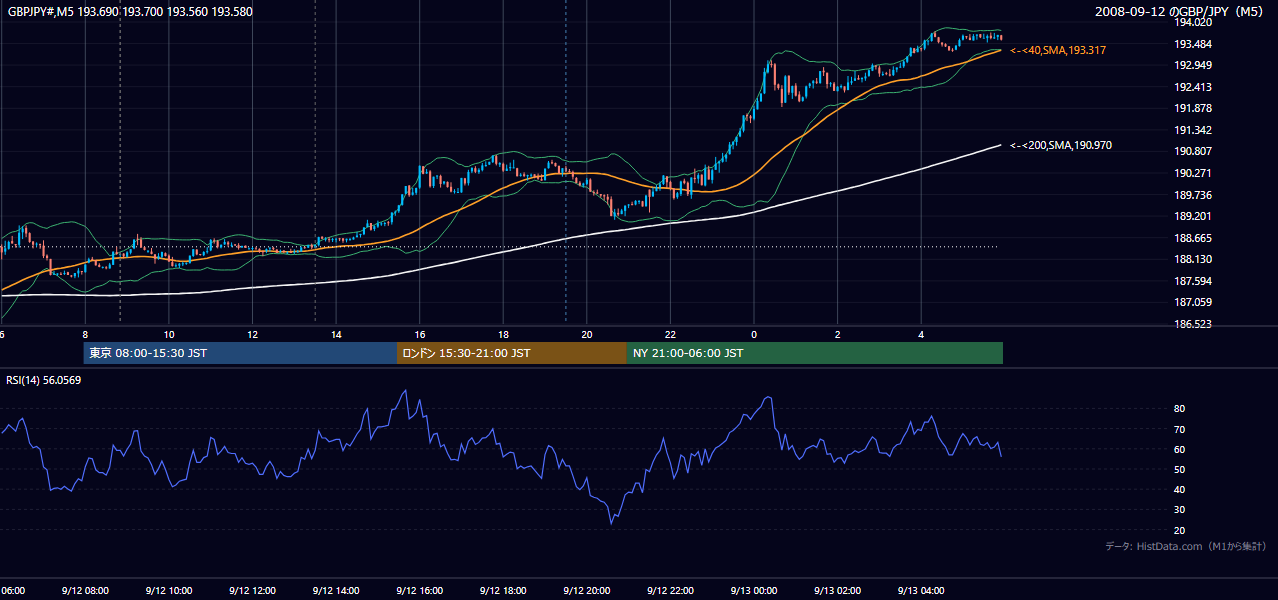Click price axis label 186.523
Image resolution: width=1278 pixels, height=600 pixels.
pyautogui.click(x=1193, y=324)
